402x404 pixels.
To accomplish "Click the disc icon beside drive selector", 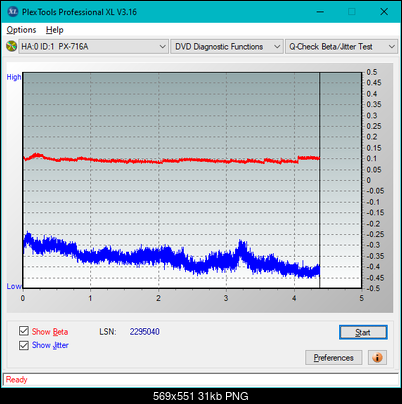I will [11, 46].
